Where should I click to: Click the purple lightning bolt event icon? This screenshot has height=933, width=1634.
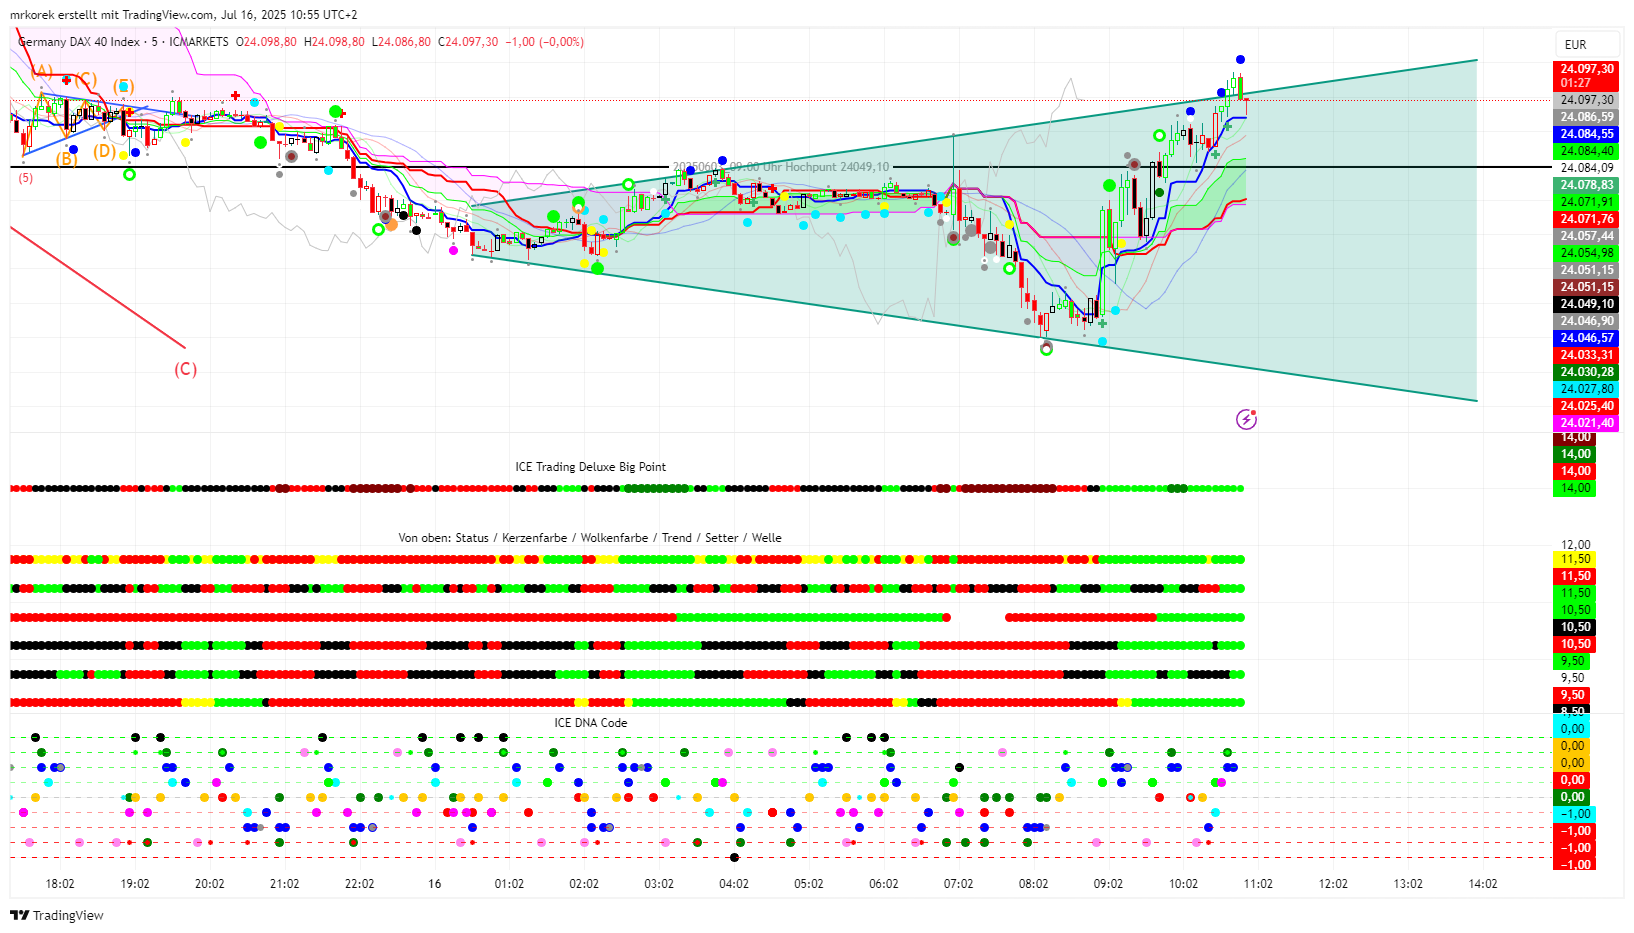click(x=1246, y=419)
